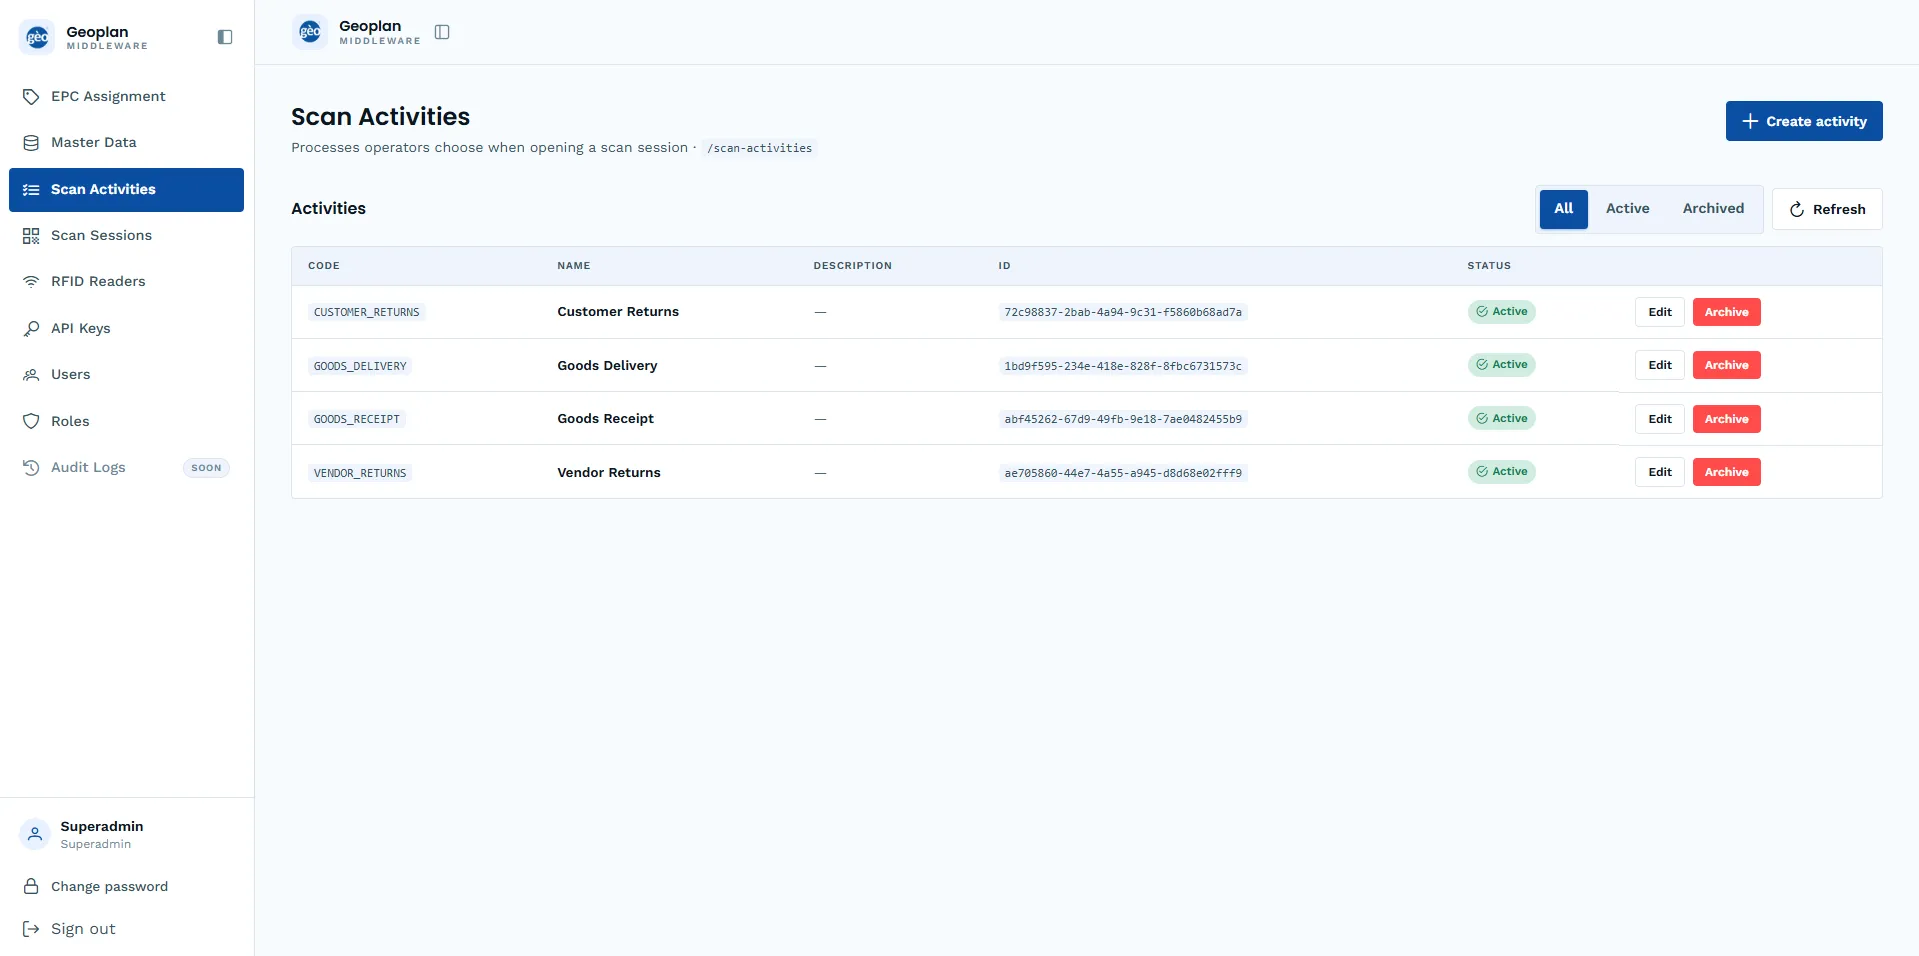The height and width of the screenshot is (956, 1919).
Task: Click the GOODS_DELIVERY code tag
Action: pyautogui.click(x=360, y=366)
